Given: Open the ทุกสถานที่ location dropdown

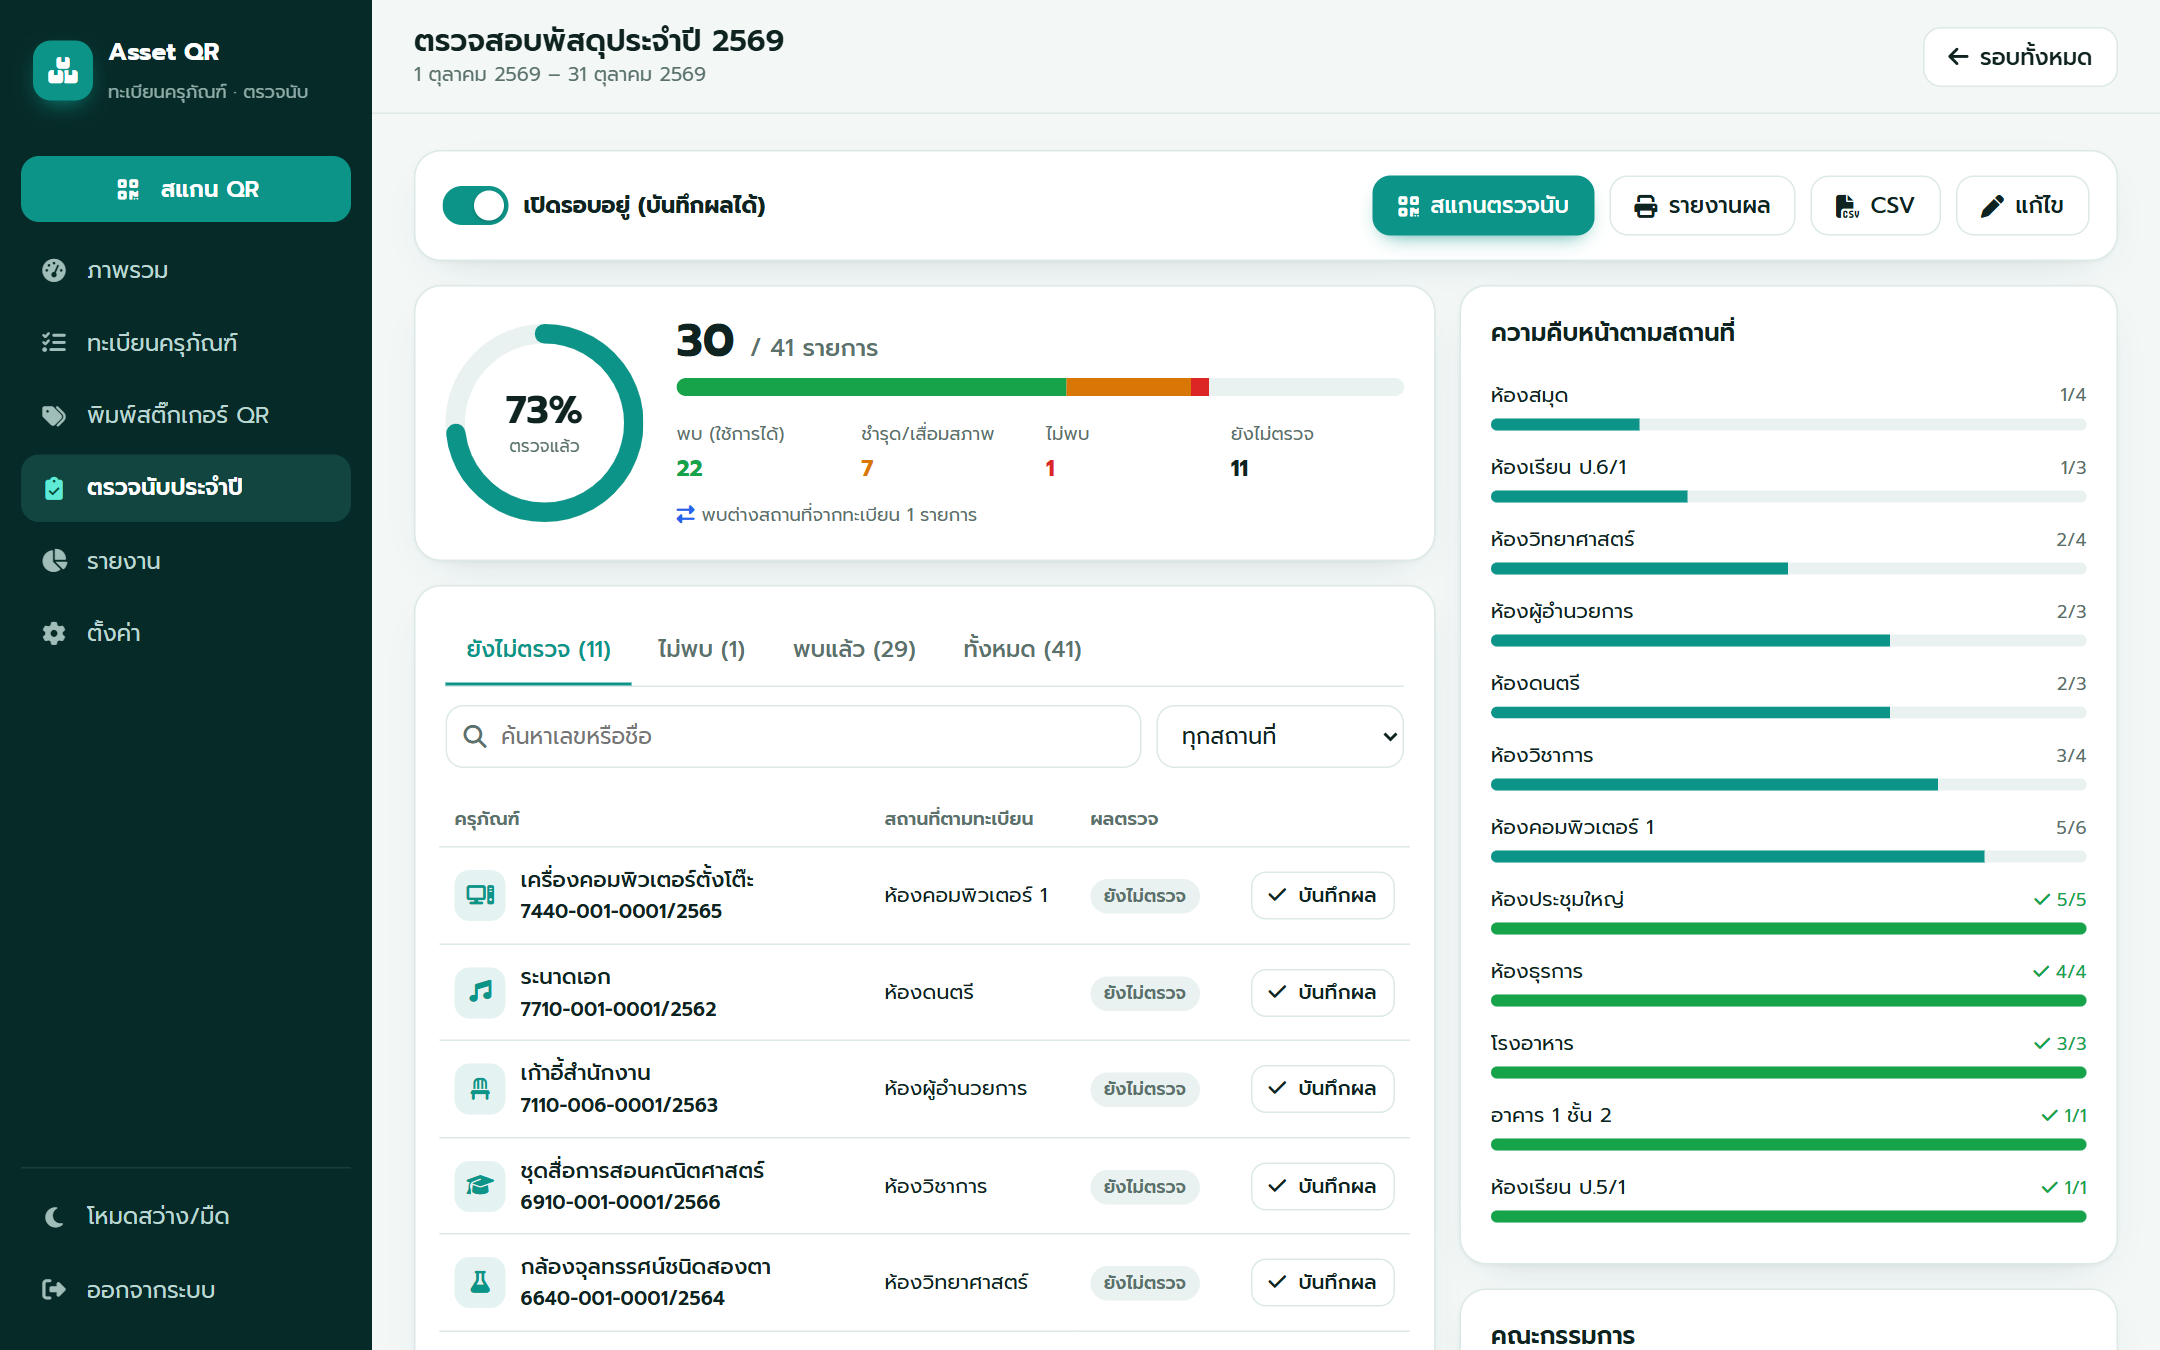Looking at the screenshot, I should pyautogui.click(x=1280, y=737).
